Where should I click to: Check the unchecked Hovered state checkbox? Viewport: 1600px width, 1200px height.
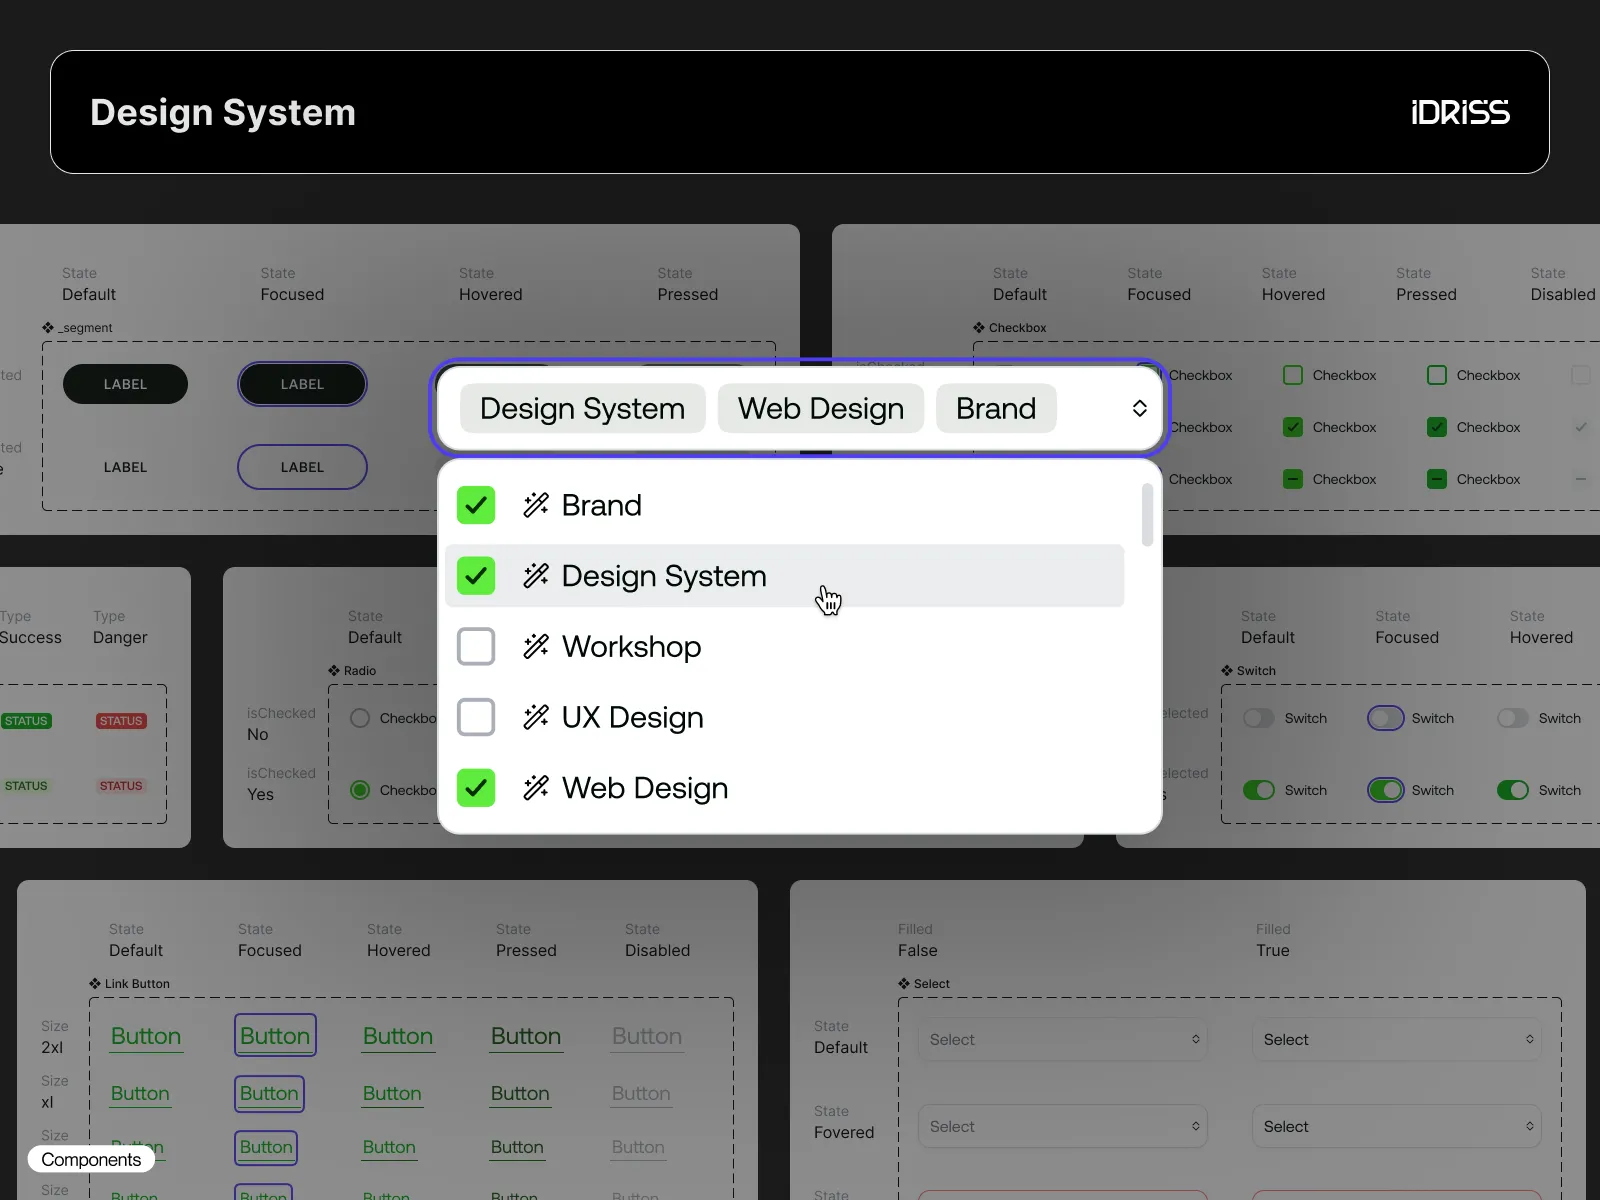[x=1293, y=375]
